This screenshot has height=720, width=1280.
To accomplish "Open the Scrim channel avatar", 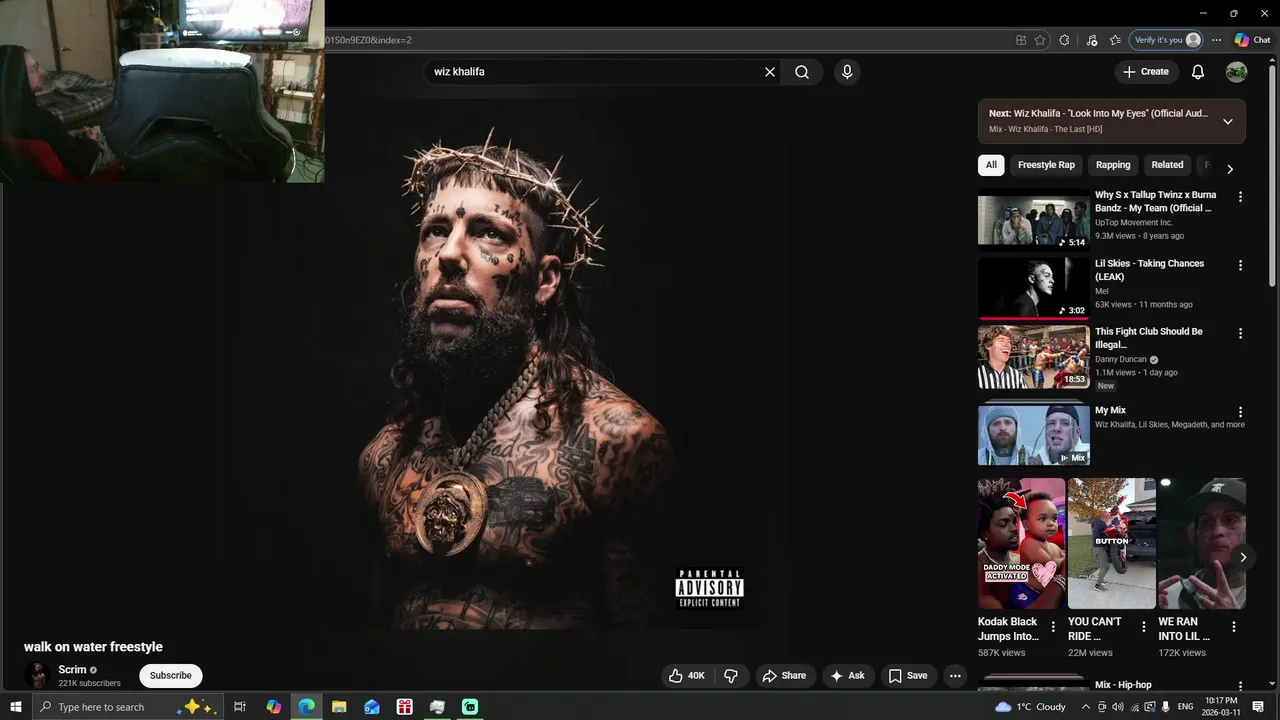I will pos(38,676).
